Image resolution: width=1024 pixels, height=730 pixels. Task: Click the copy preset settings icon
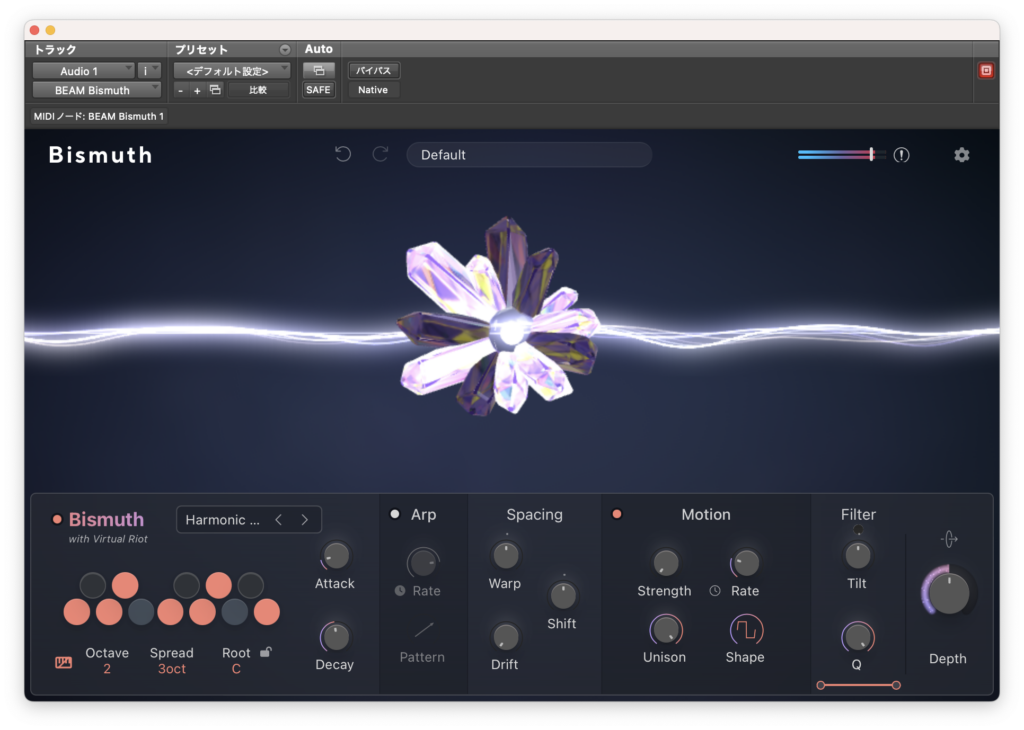pos(216,90)
